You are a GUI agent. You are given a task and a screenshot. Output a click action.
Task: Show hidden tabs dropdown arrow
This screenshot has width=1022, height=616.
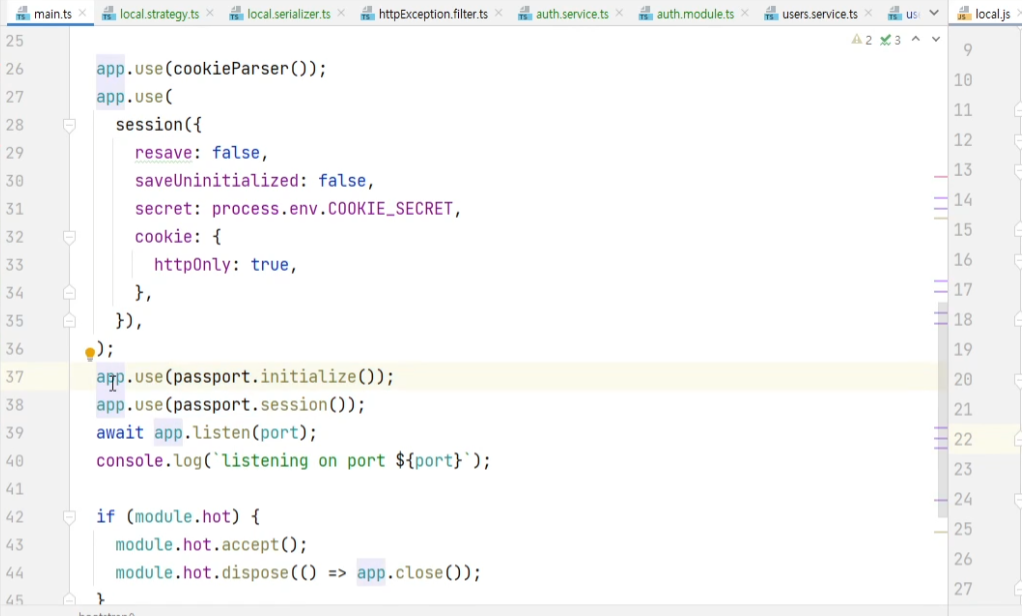tap(934, 13)
